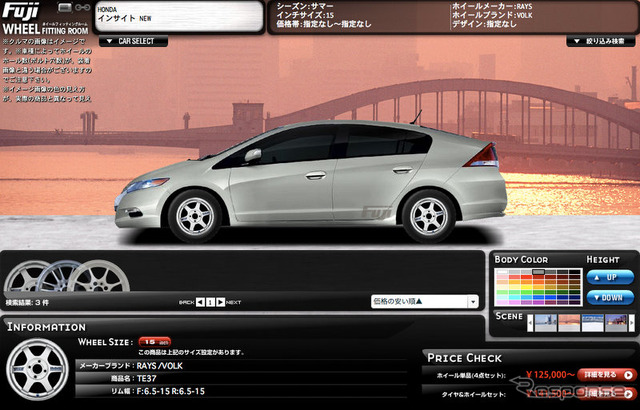Open the 価格の安い順 sort combo box
The image size is (640, 410).
424,301
